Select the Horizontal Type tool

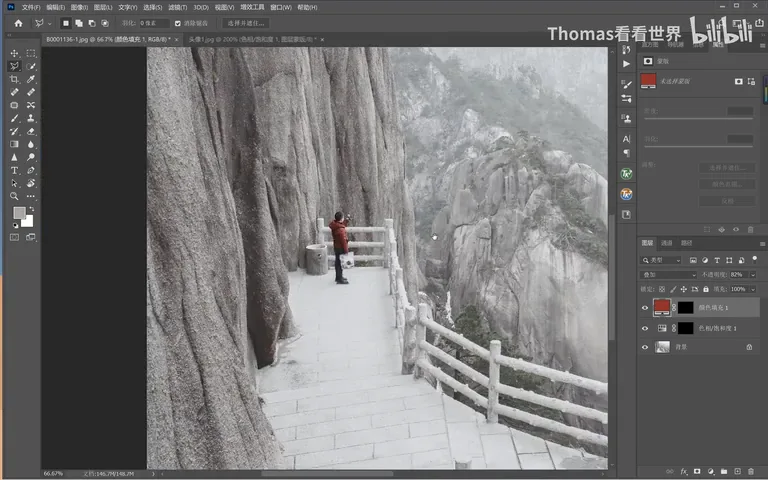(14, 170)
